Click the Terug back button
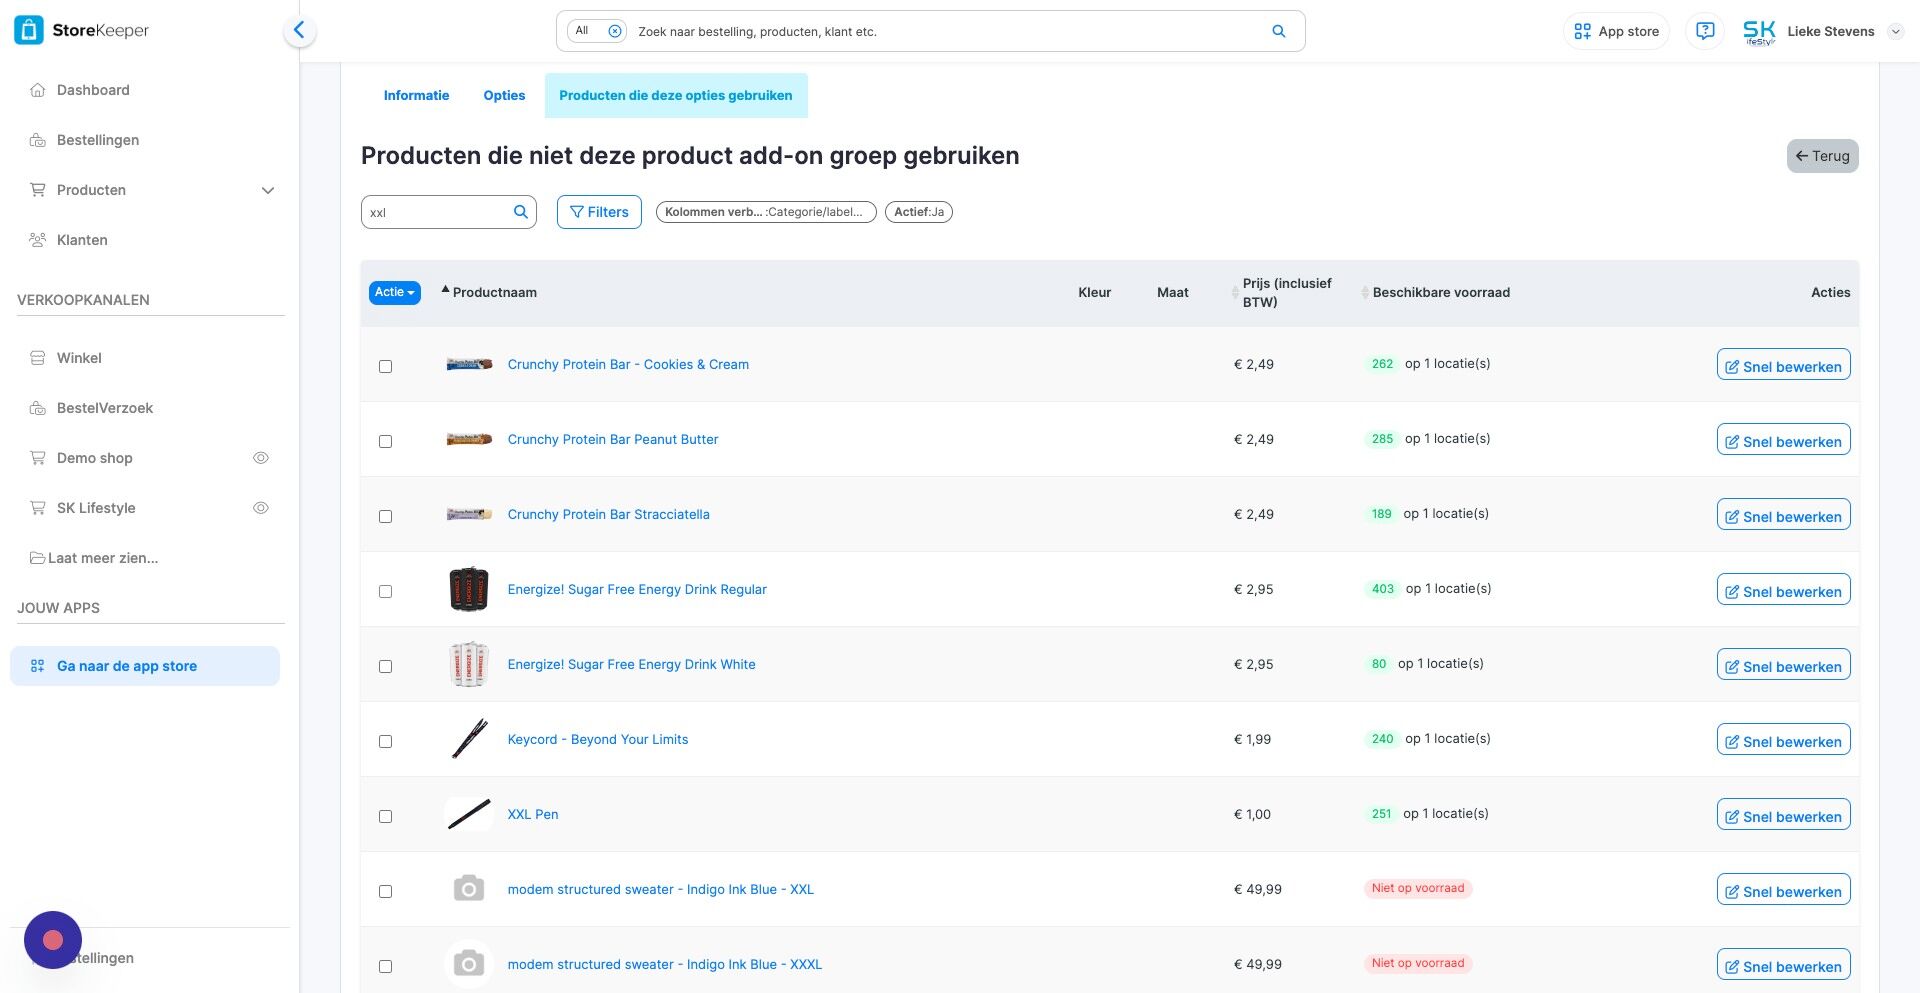Viewport: 1920px width, 993px height. 1822,156
